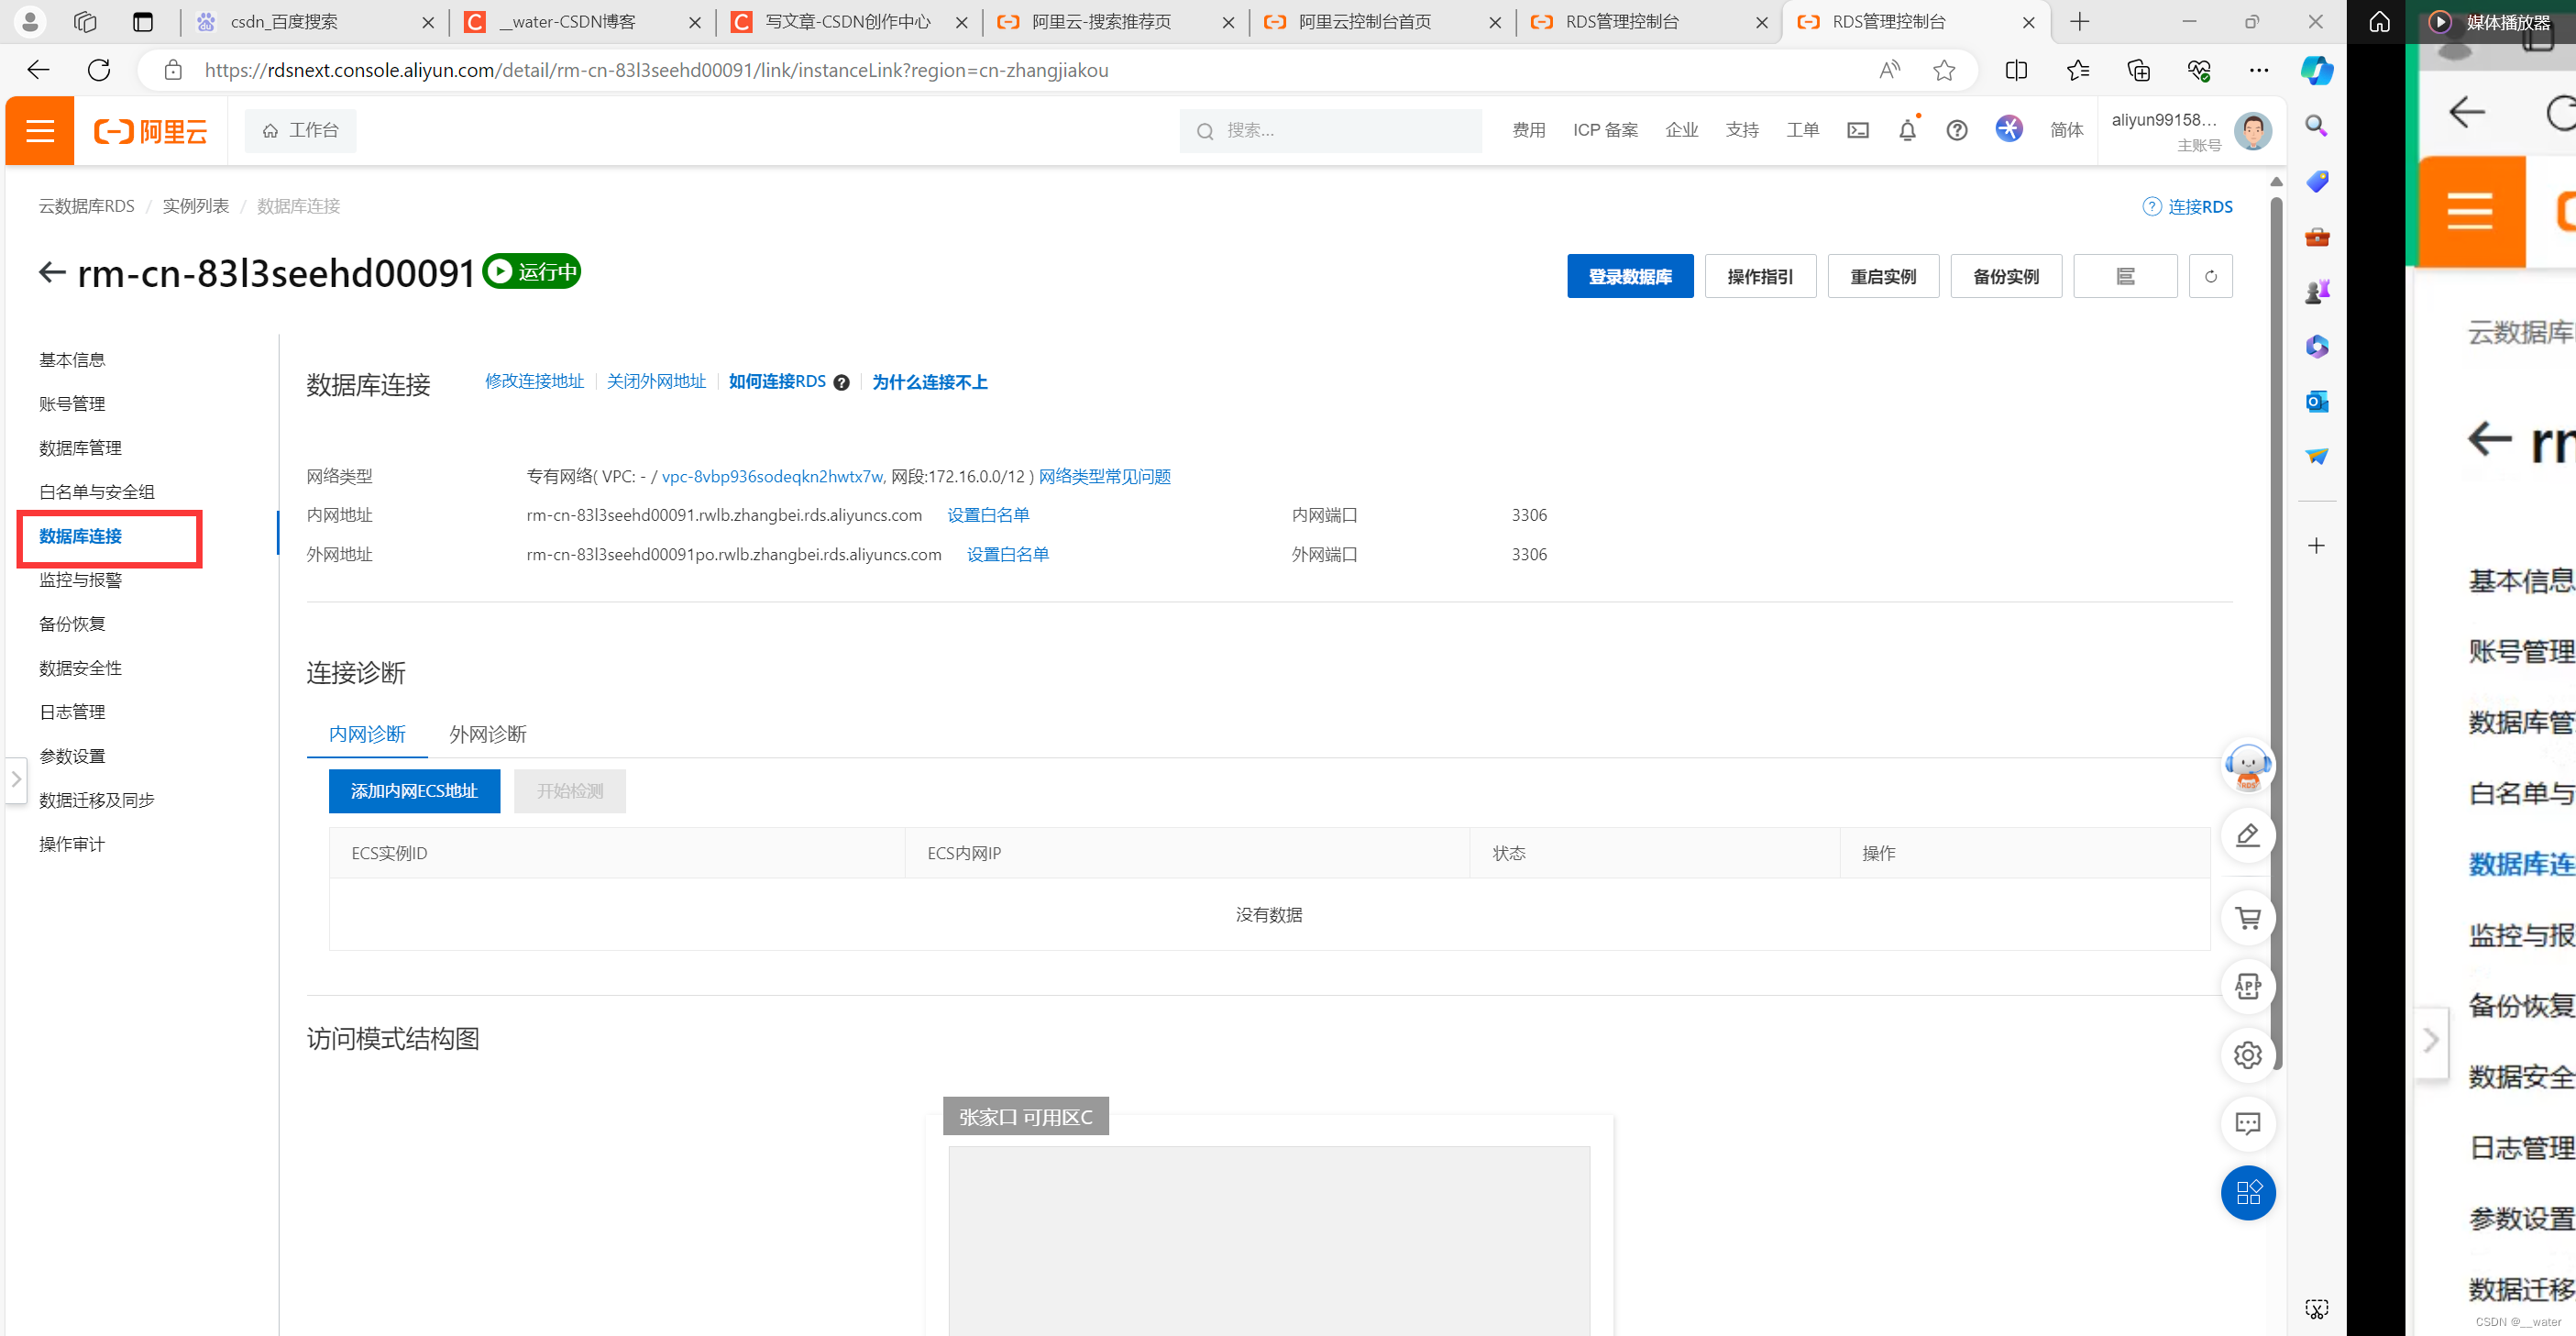This screenshot has height=1336, width=2576.
Task: Click the 阿里云 logo
Action: tap(150, 131)
